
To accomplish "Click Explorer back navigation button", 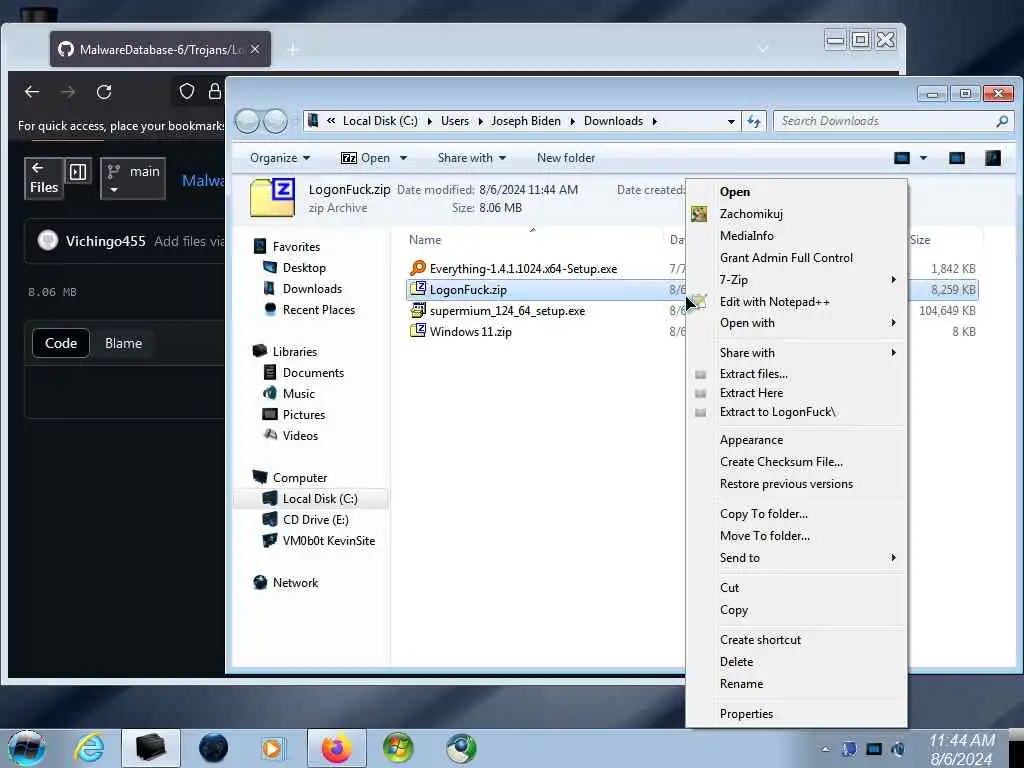I will (x=247, y=121).
